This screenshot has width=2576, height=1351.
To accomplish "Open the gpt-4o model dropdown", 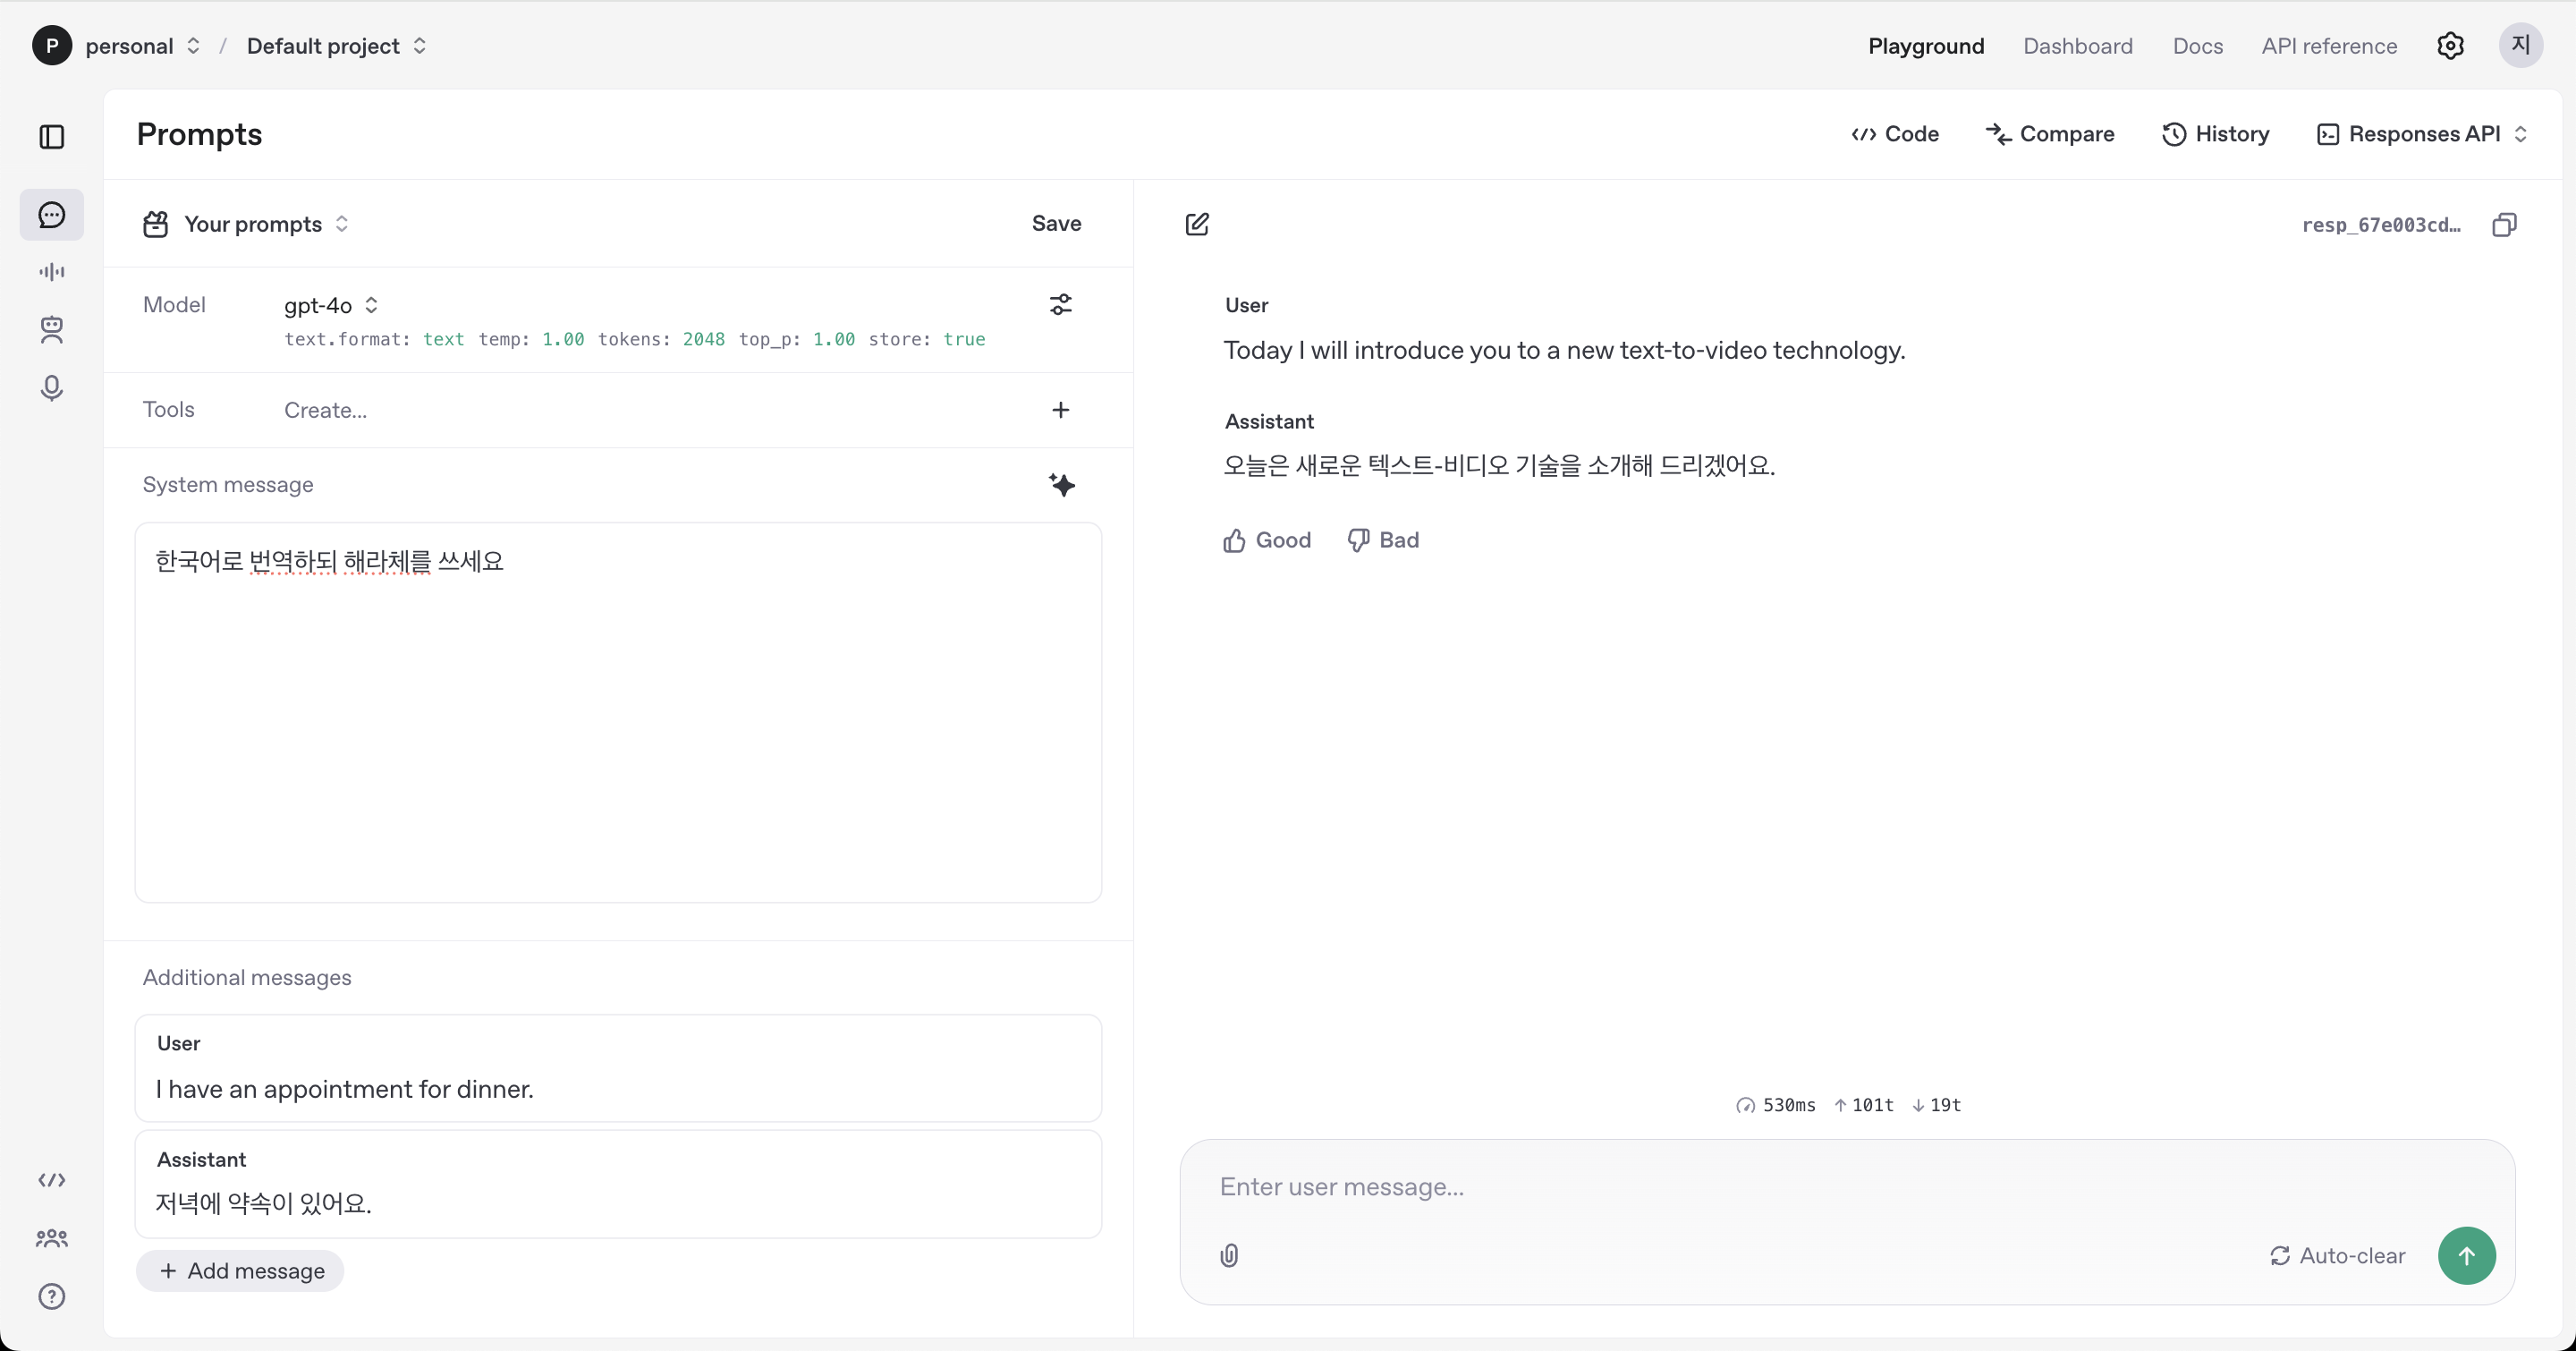I will click(x=330, y=305).
